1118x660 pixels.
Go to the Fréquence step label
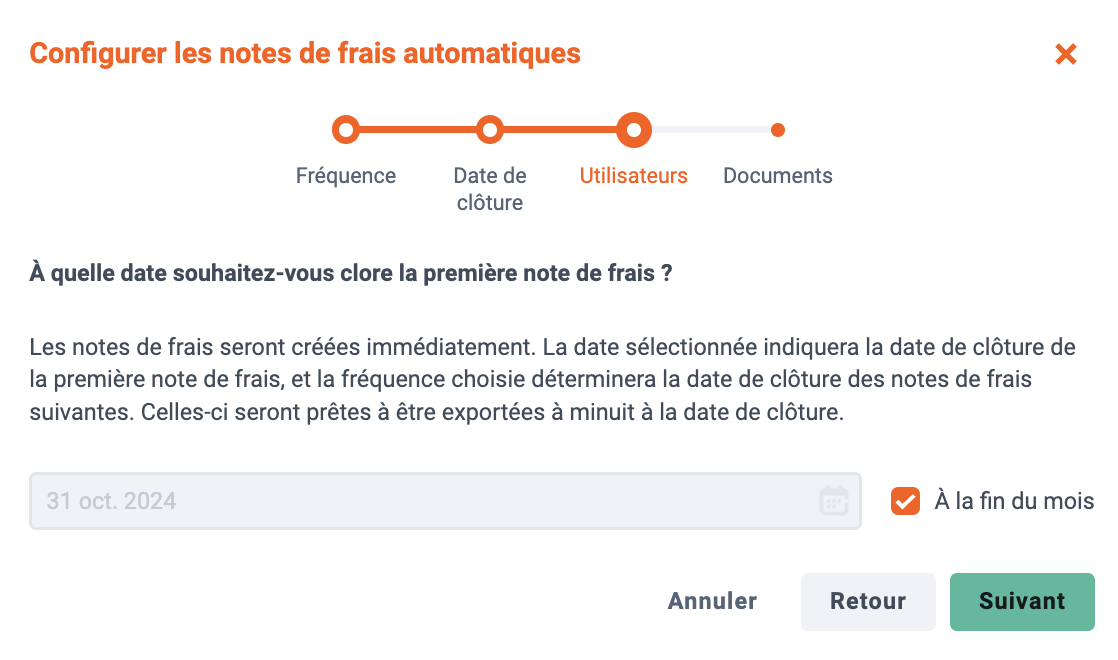click(x=346, y=175)
